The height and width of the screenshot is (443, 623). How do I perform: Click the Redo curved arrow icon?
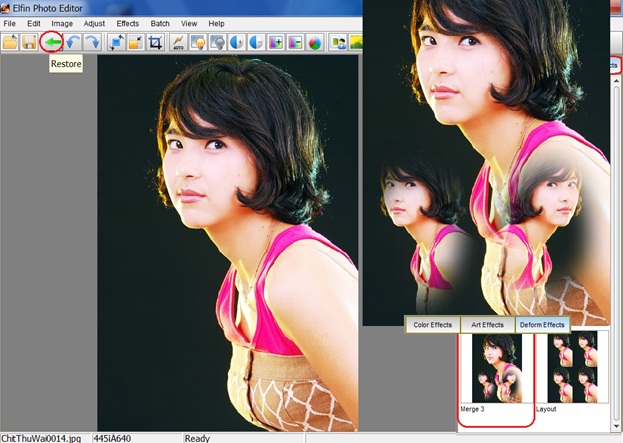point(92,42)
